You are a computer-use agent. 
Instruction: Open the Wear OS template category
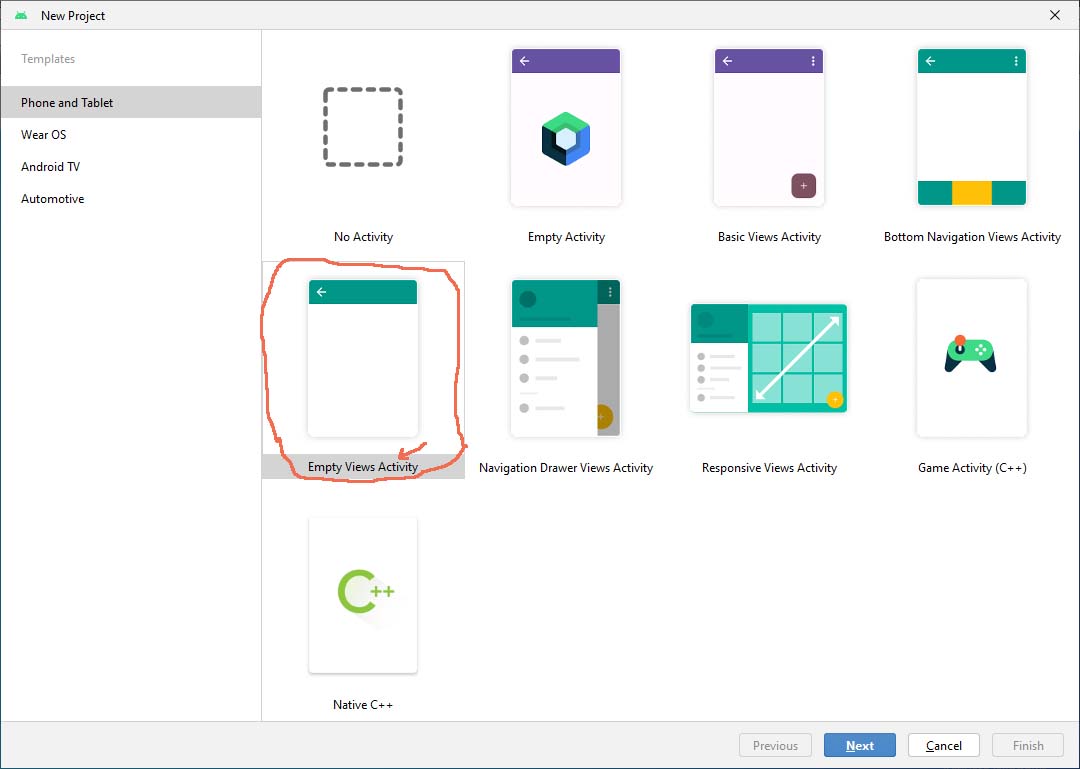point(44,135)
